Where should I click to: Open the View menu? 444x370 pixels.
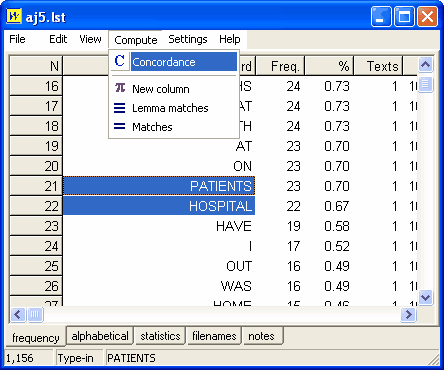click(90, 39)
